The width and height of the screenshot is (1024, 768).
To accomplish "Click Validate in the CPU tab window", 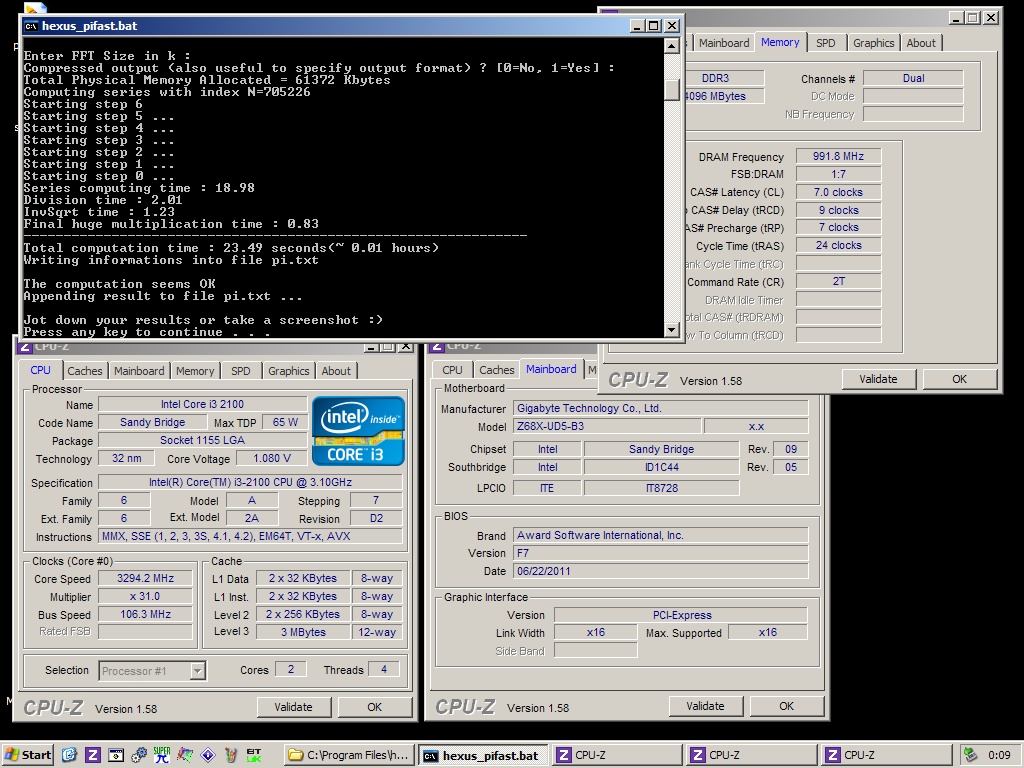I will click(293, 707).
